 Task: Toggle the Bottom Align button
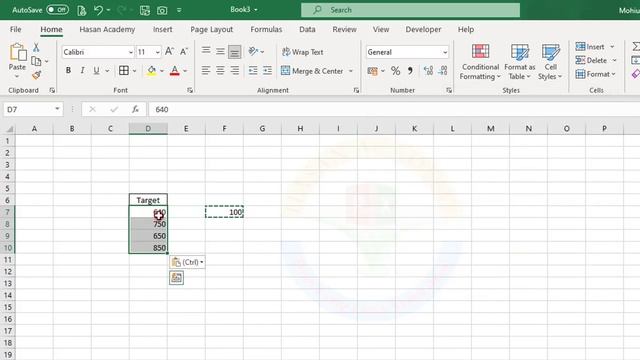[x=234, y=51]
